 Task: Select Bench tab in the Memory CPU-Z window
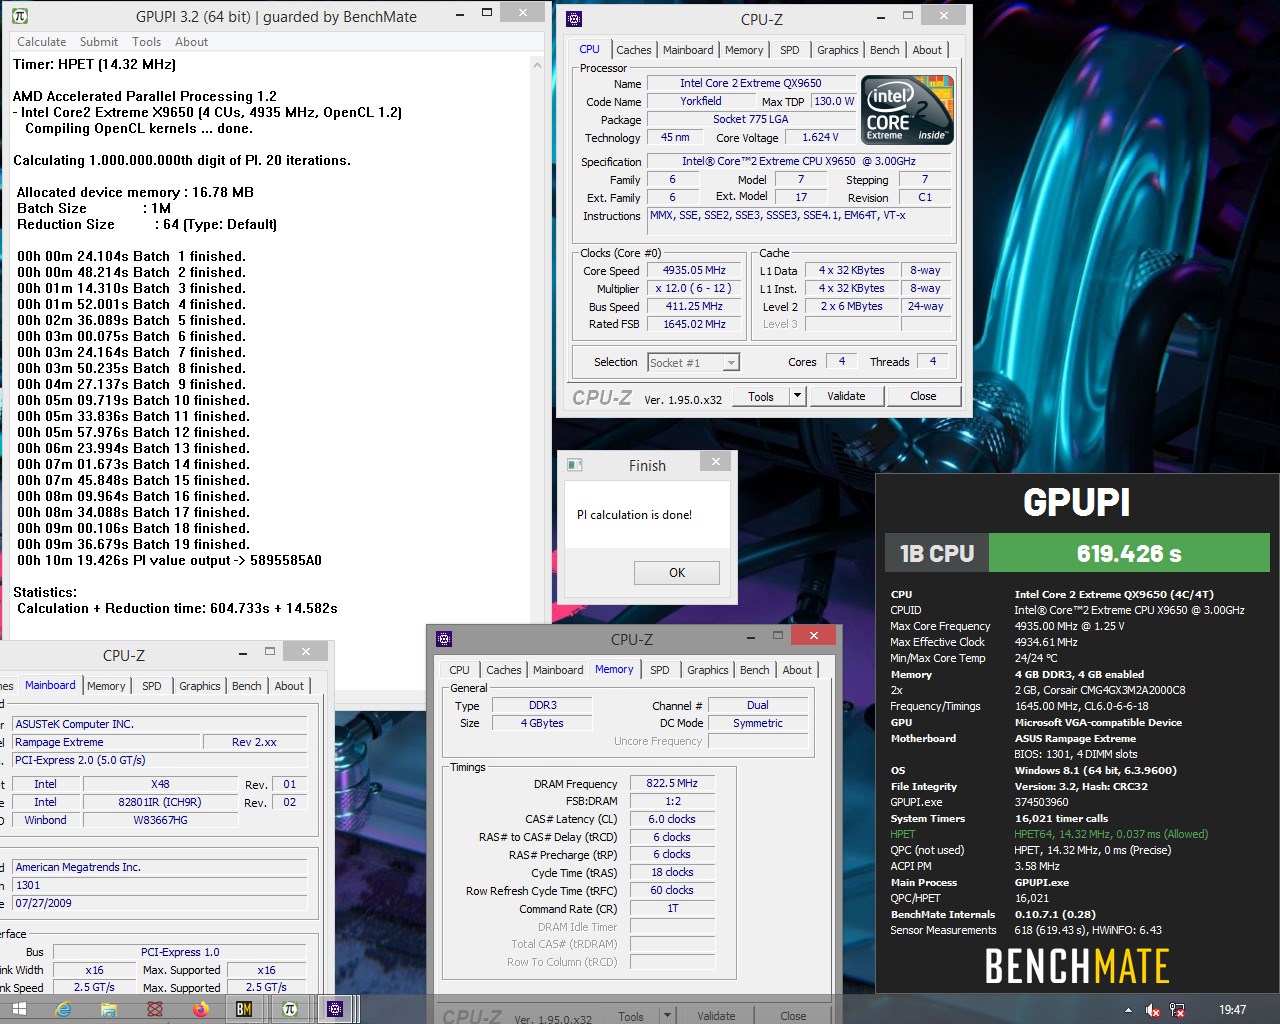click(x=755, y=670)
